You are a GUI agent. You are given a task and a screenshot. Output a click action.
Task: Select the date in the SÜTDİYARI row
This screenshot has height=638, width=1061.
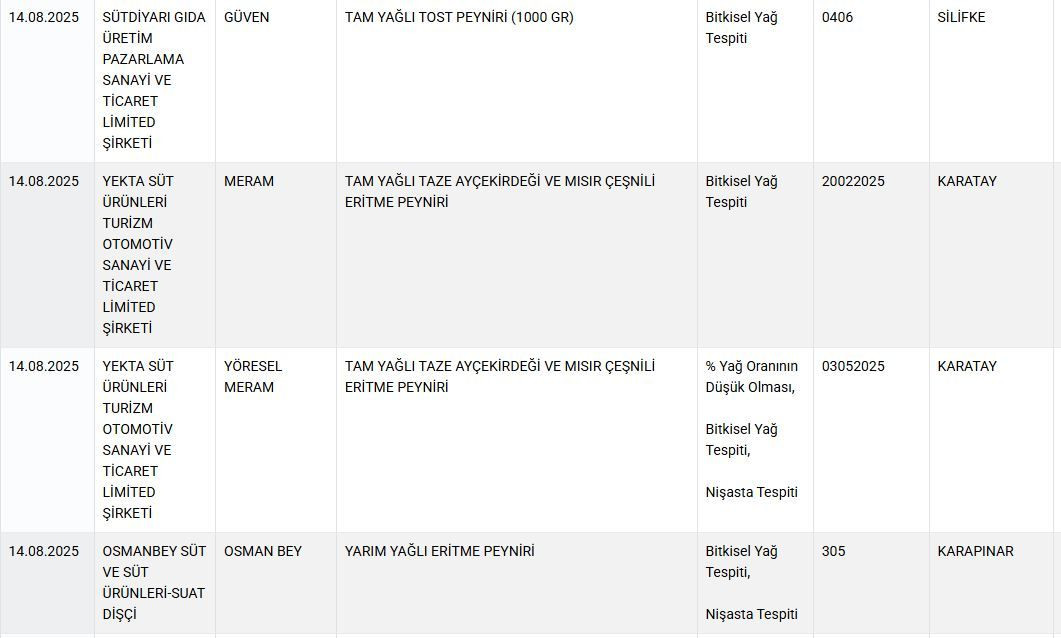[x=44, y=17]
